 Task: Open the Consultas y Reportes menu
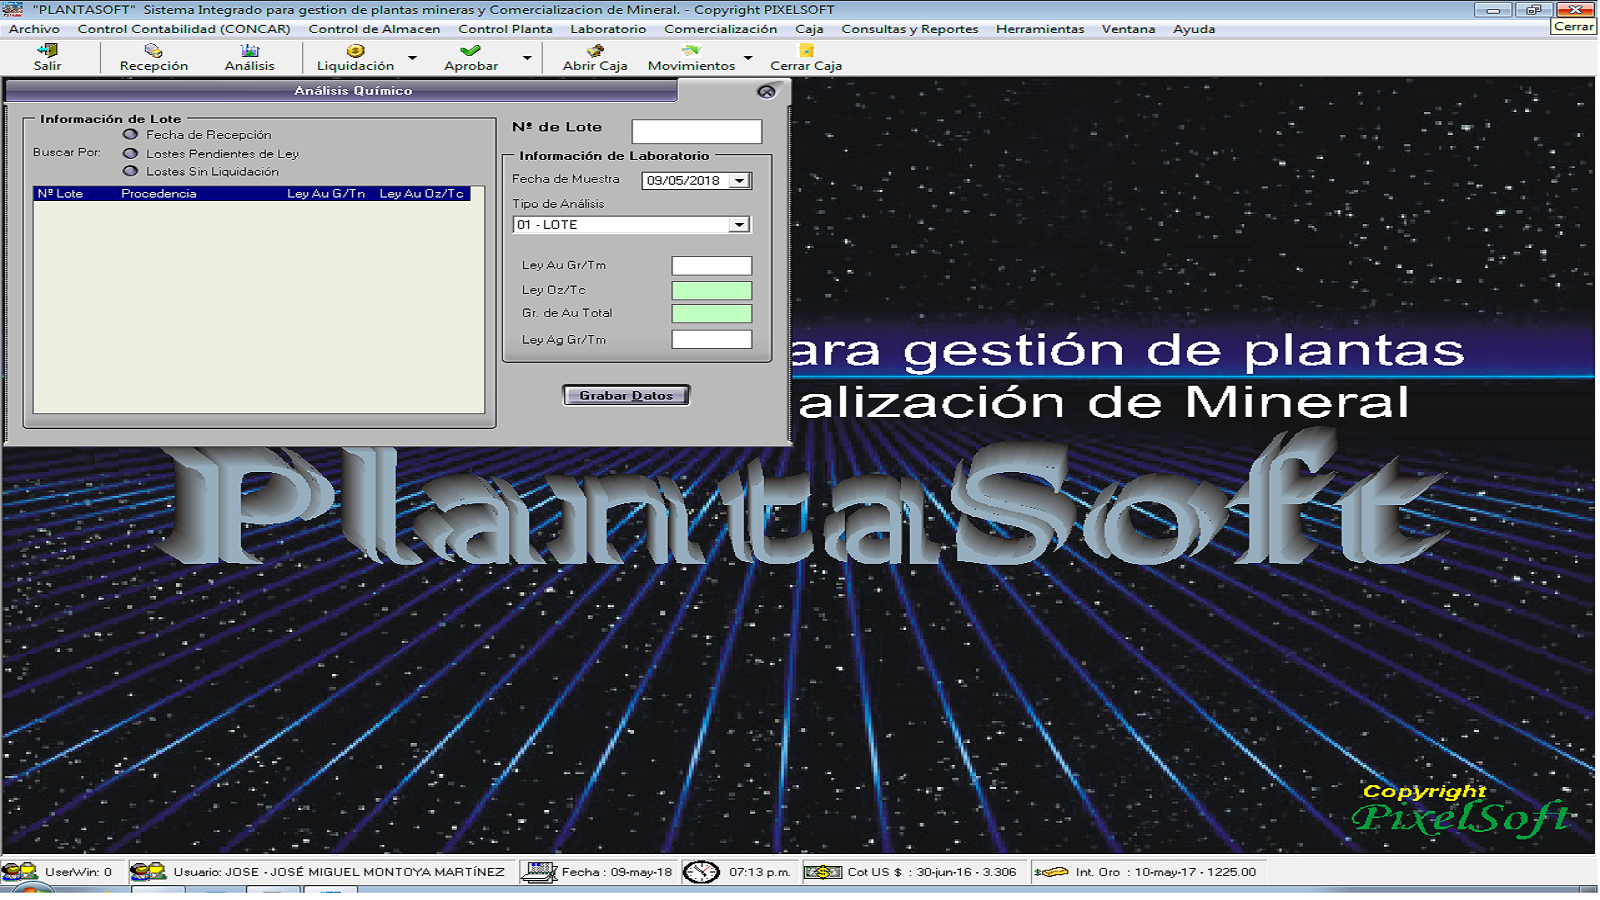pos(909,29)
